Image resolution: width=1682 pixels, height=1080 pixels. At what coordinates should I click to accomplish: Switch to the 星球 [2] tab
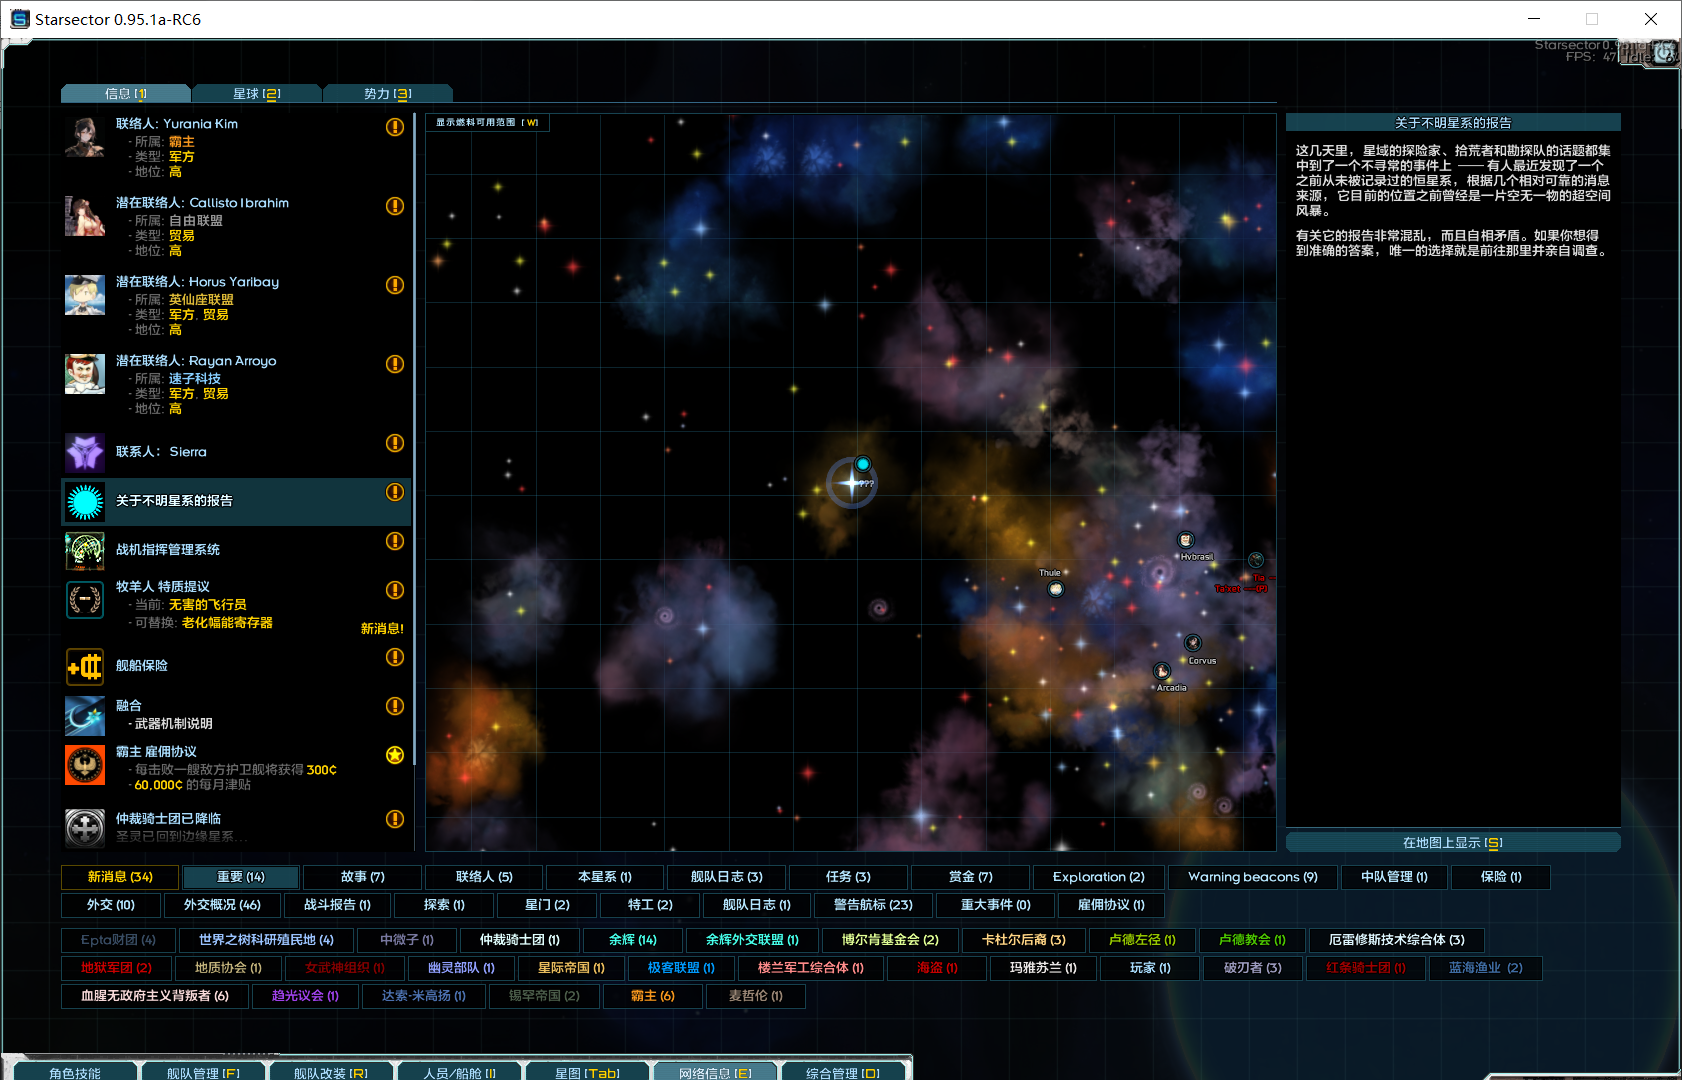(256, 94)
